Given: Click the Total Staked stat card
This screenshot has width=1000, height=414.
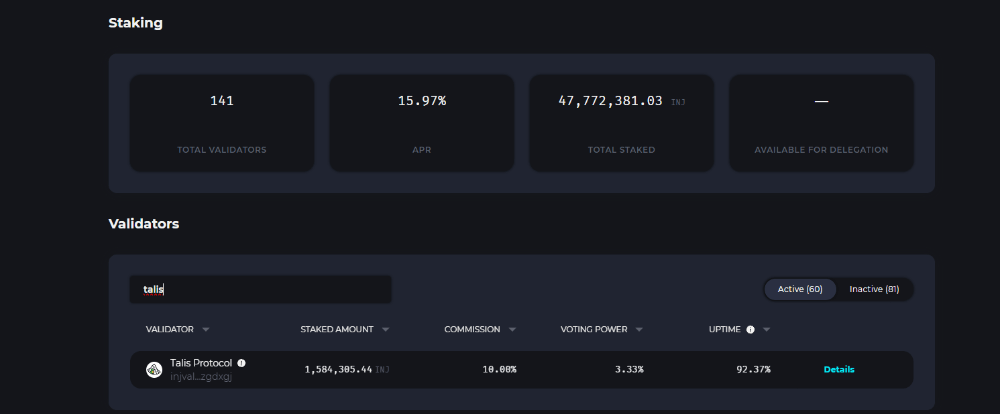Looking at the screenshot, I should [621, 123].
